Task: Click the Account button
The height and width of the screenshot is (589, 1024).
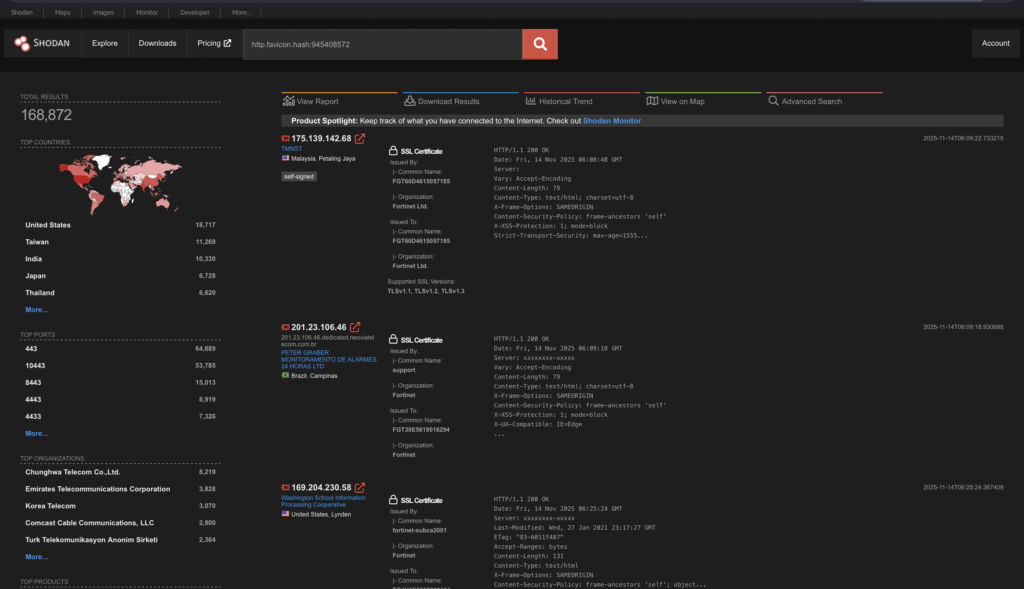Action: pyautogui.click(x=995, y=44)
